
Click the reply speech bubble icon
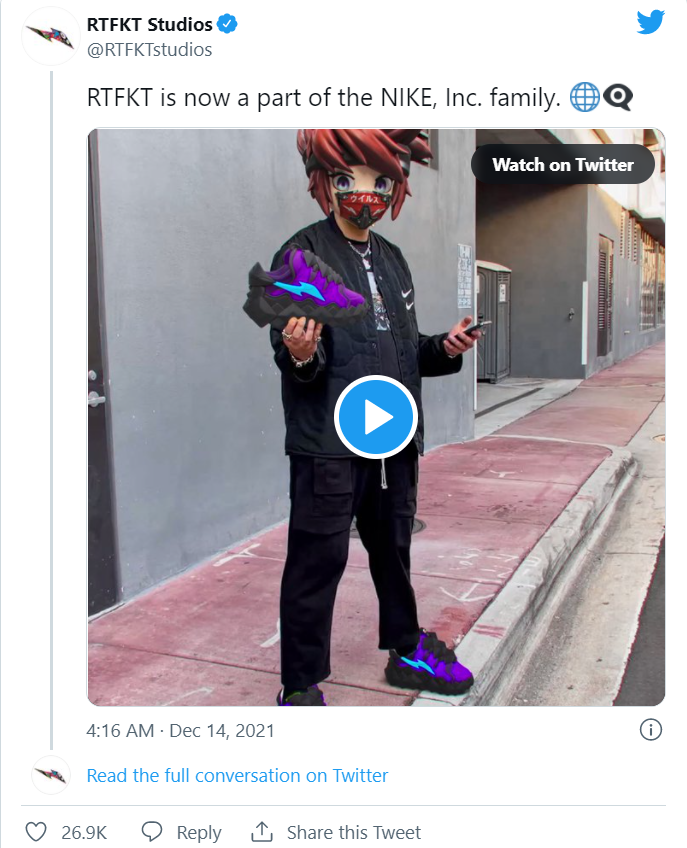[152, 832]
